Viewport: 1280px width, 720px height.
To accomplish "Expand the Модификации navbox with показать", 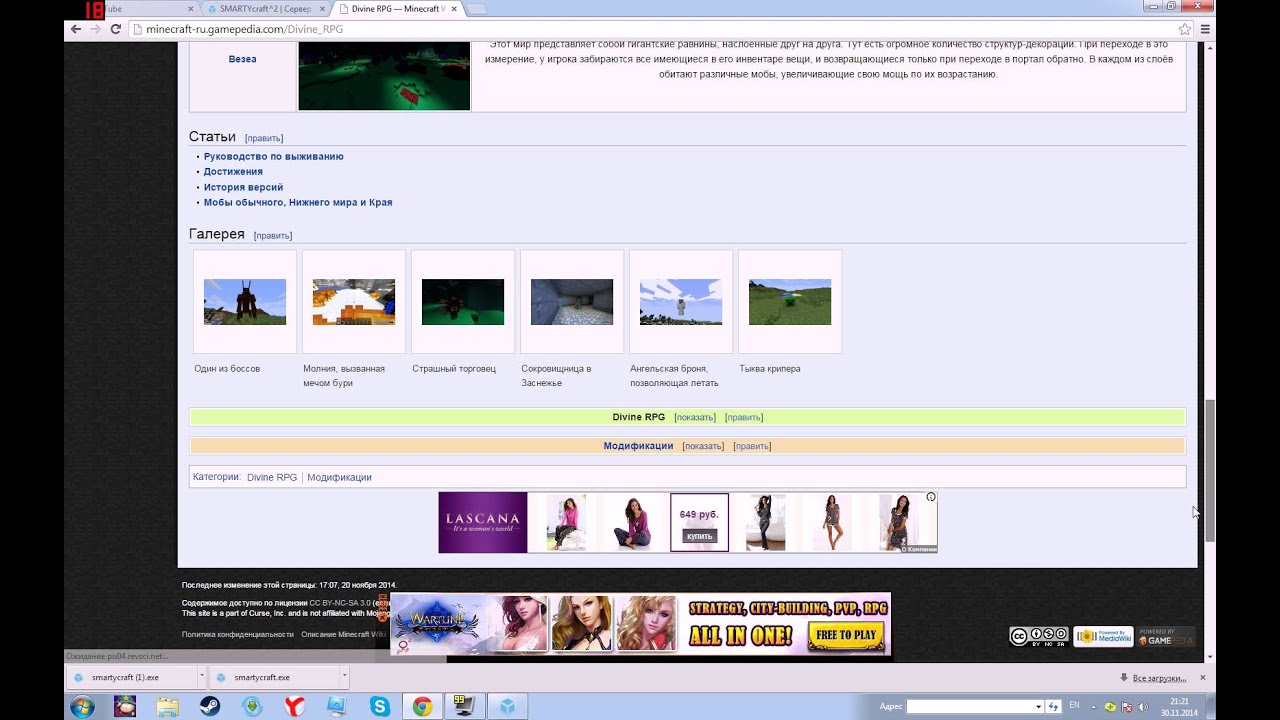I will pos(703,446).
